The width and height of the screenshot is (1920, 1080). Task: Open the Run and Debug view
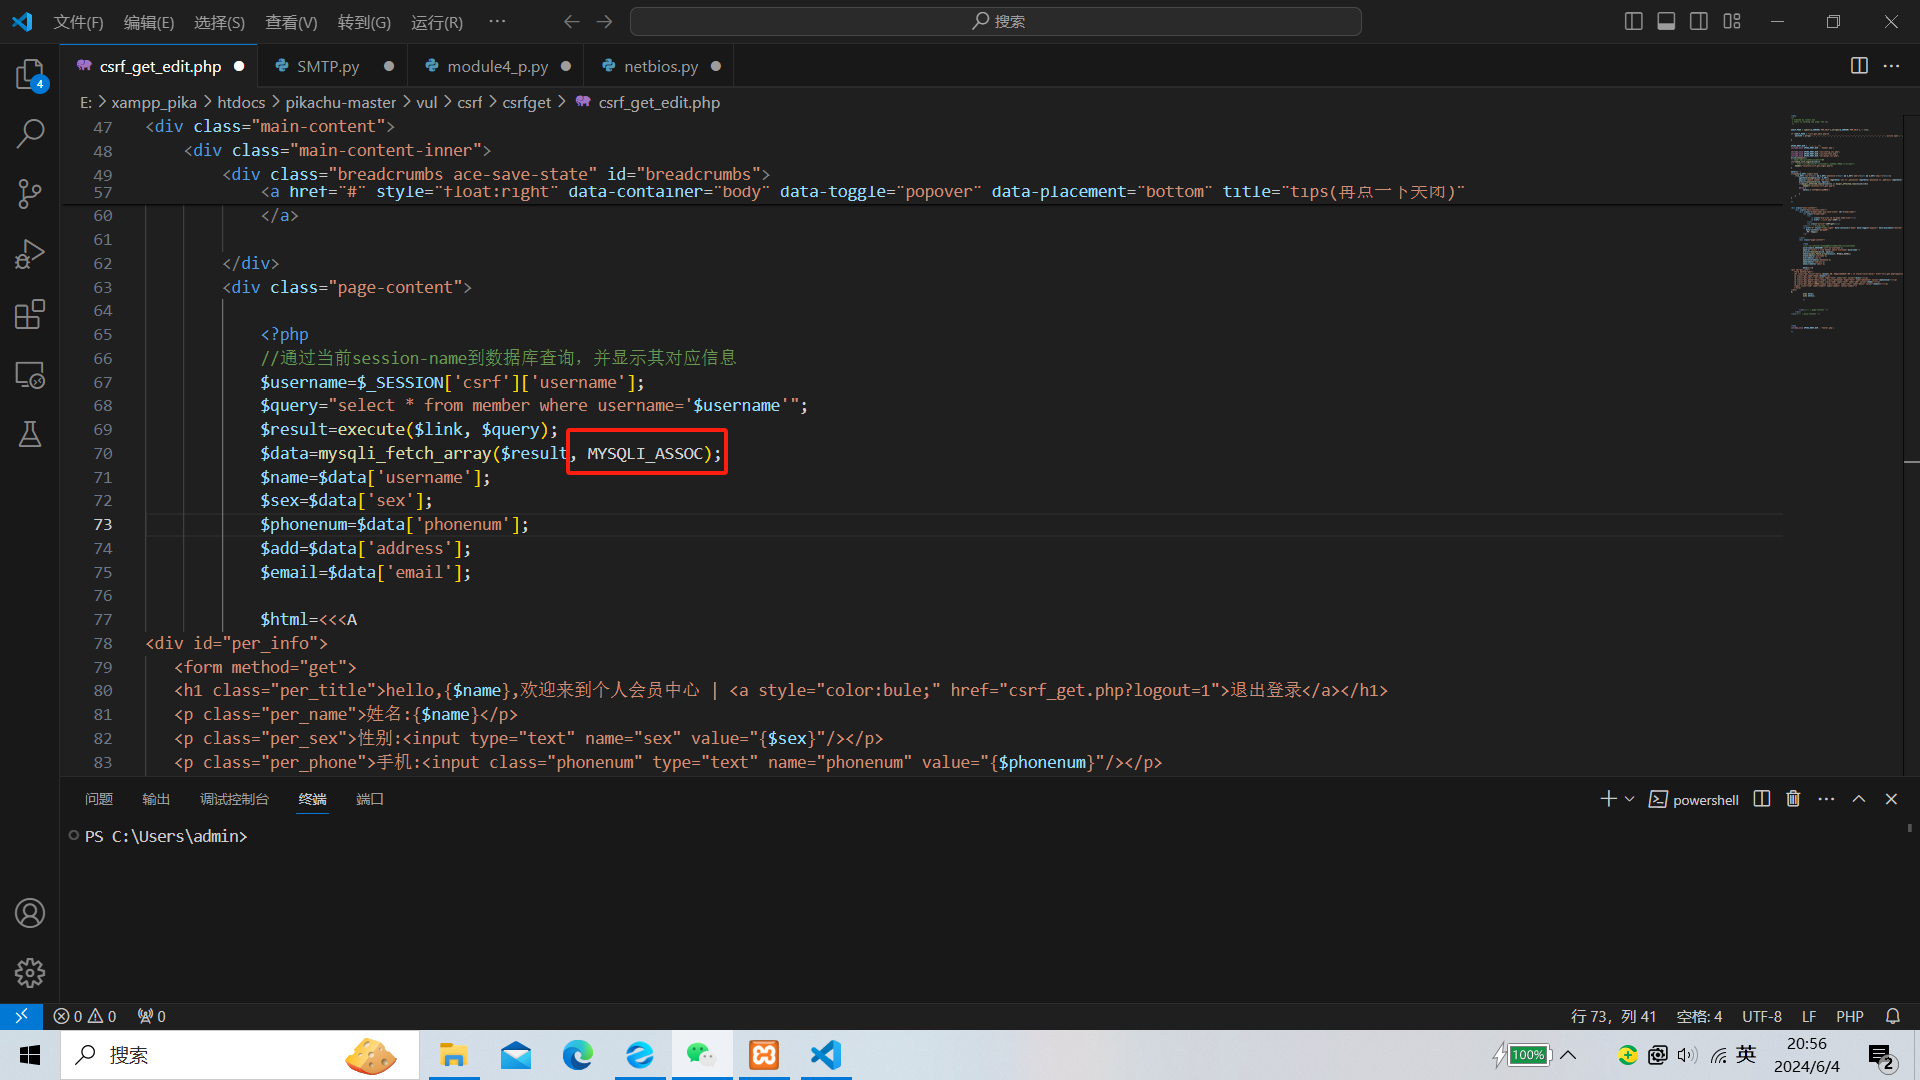coord(30,254)
